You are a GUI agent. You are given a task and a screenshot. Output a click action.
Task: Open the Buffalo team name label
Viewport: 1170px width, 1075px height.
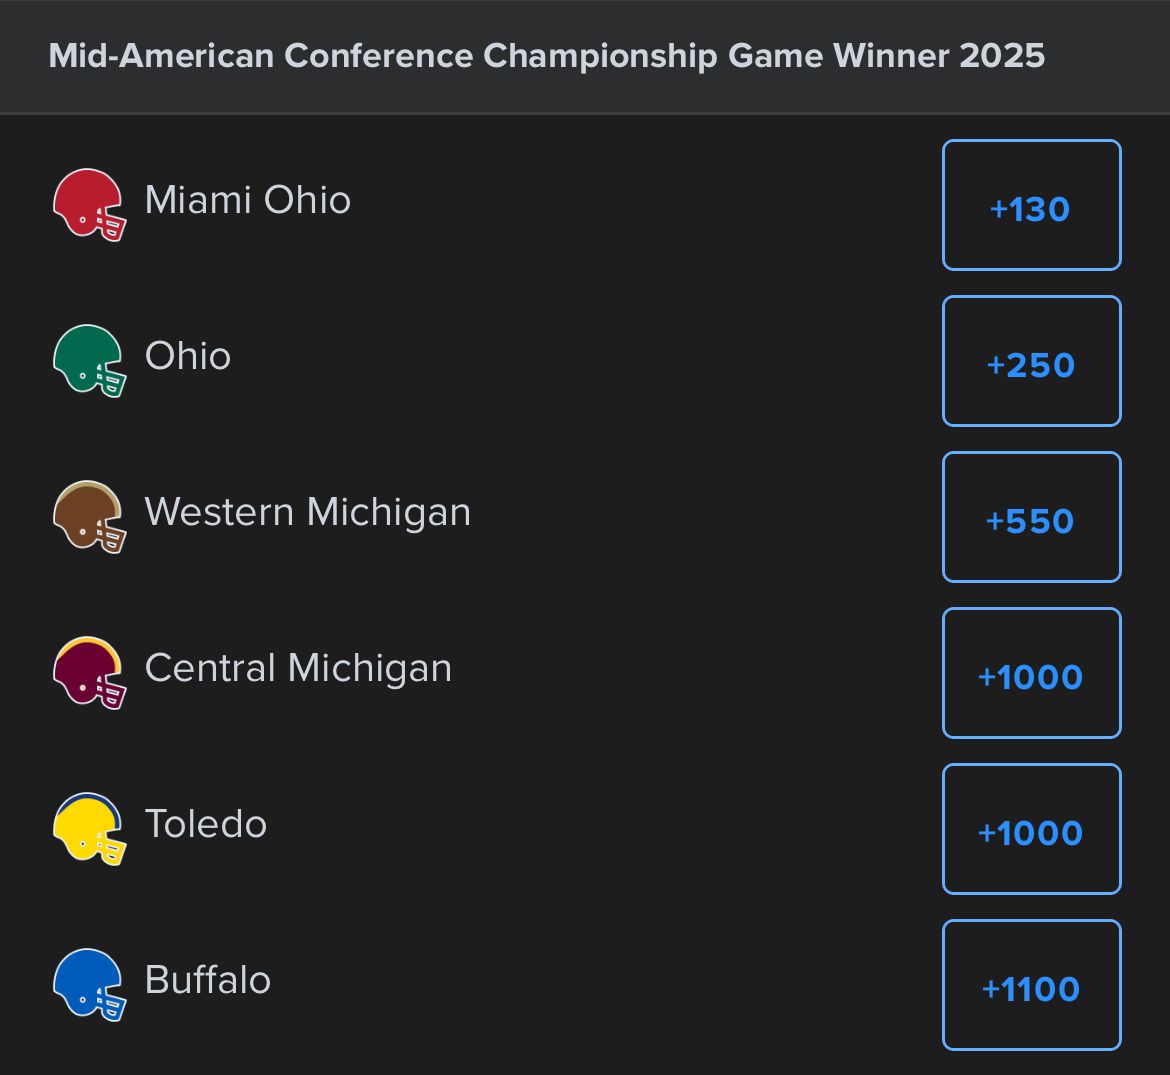pyautogui.click(x=208, y=980)
